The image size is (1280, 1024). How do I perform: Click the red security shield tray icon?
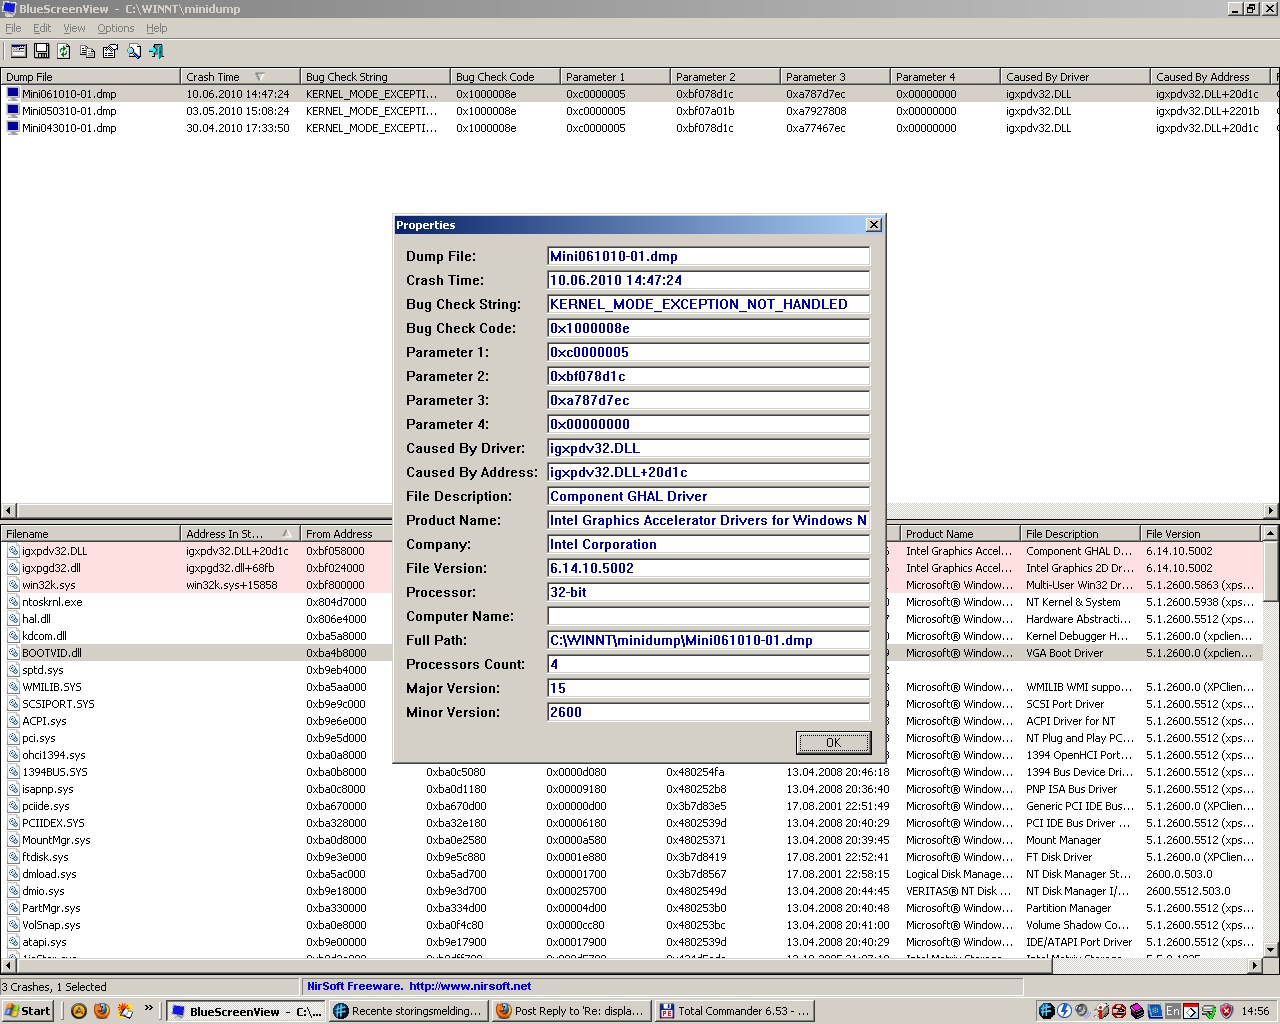1227,1011
